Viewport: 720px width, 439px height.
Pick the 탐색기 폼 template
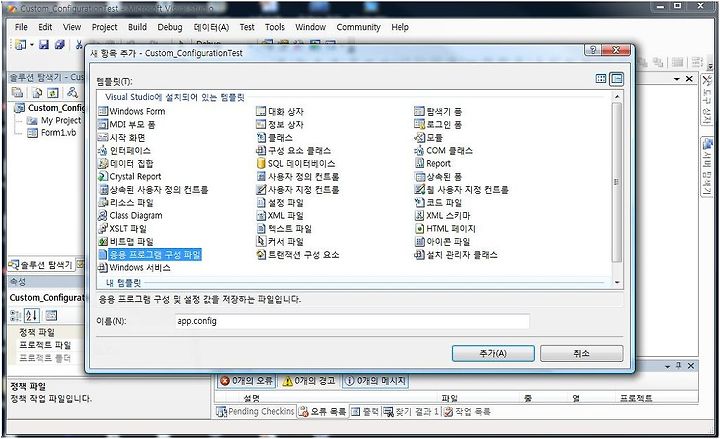[x=438, y=111]
